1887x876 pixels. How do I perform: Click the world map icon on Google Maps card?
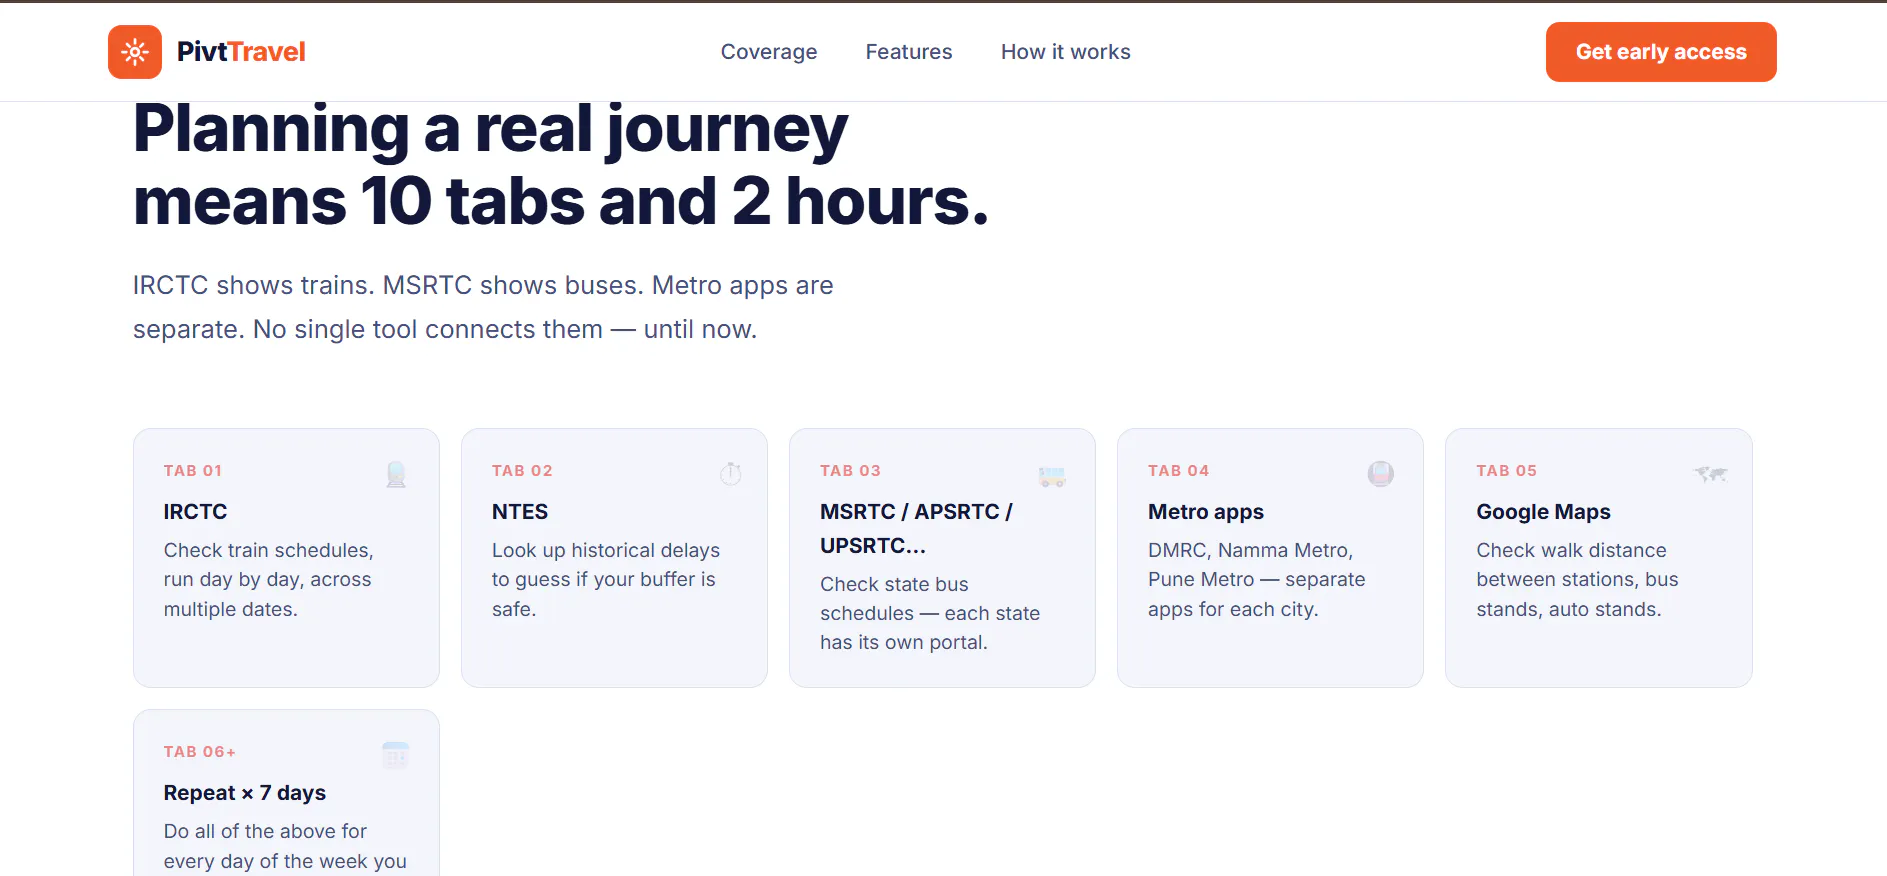(x=1710, y=474)
